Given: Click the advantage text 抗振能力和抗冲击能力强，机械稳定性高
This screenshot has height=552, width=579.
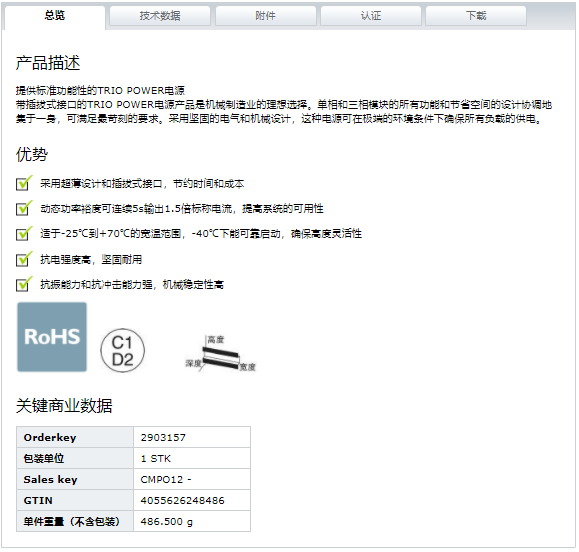Looking at the screenshot, I should [x=132, y=285].
